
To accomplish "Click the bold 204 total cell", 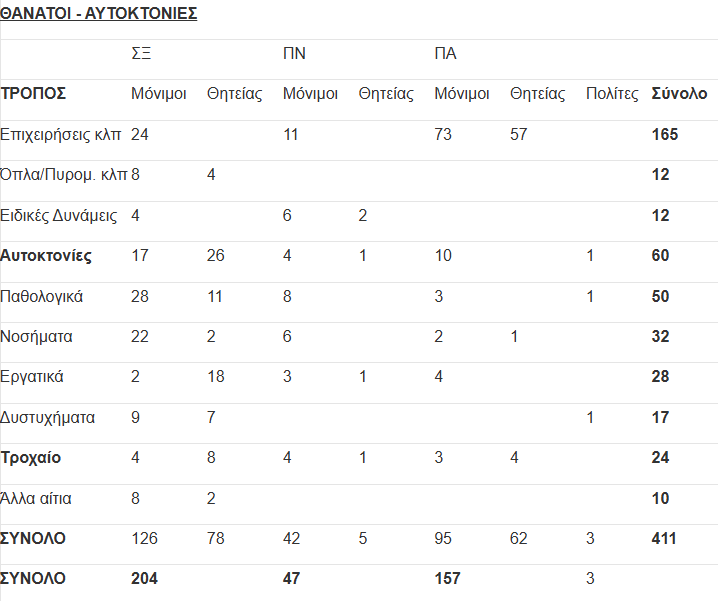I will 144,578.
